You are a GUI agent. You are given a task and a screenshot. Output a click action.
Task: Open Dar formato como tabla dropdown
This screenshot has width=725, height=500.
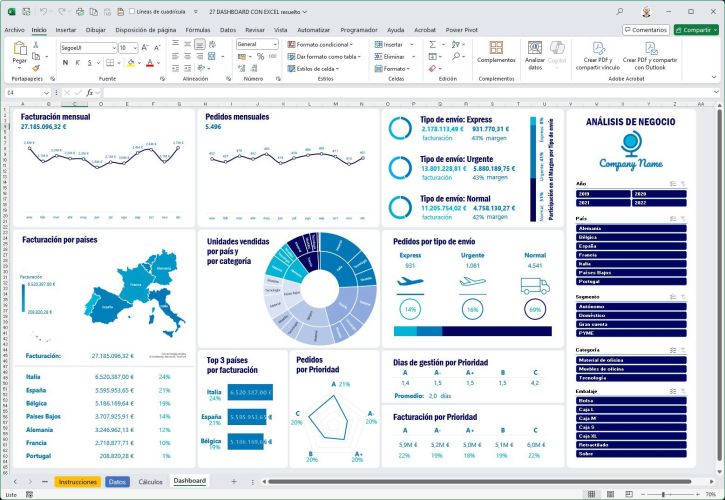324,56
